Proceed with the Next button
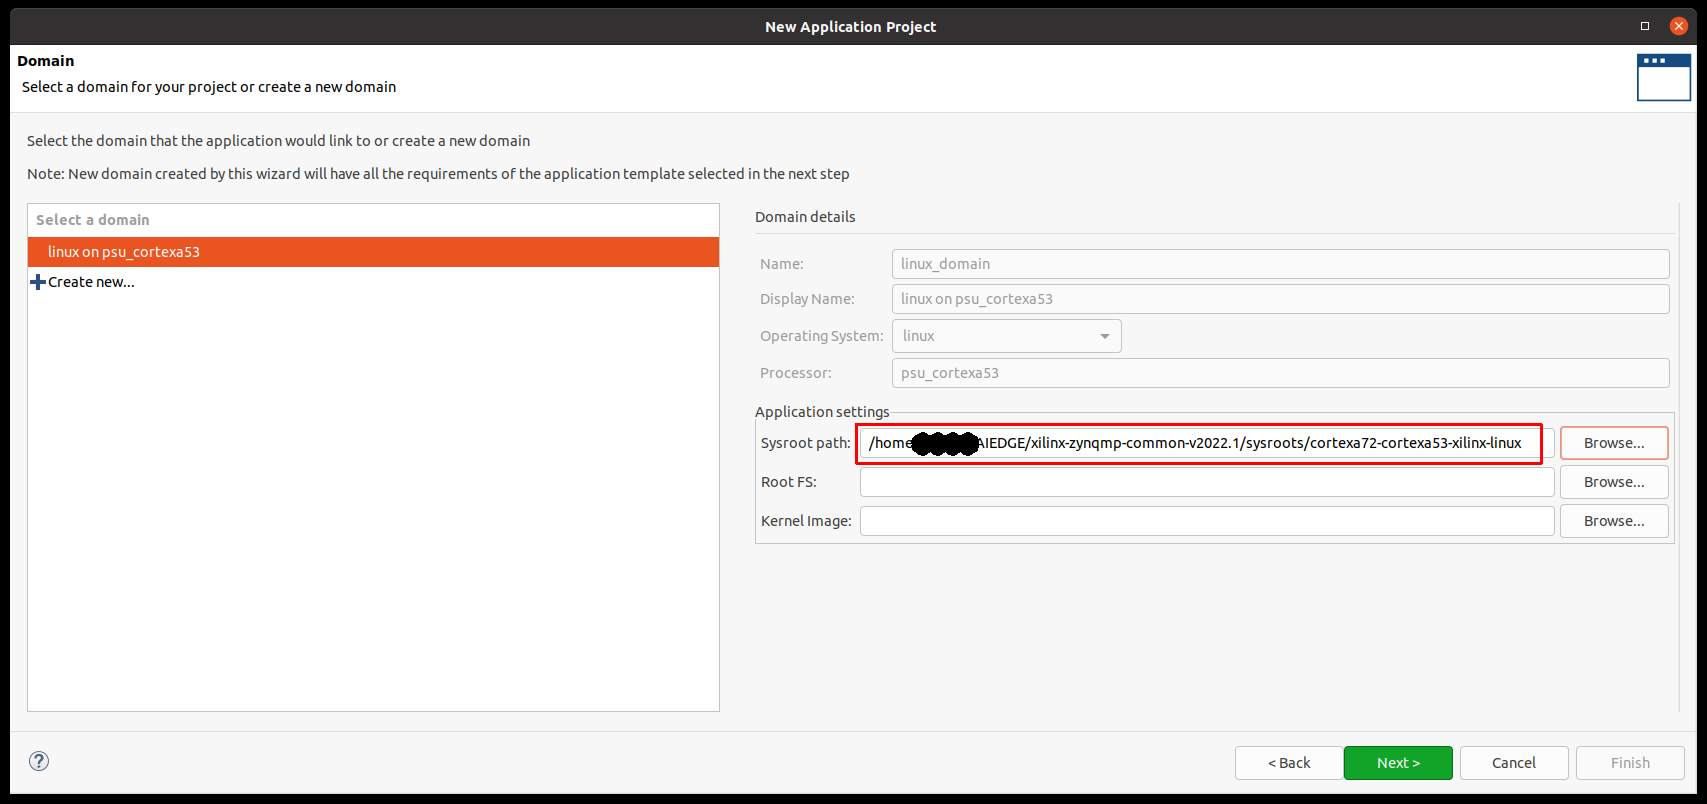 [1398, 763]
